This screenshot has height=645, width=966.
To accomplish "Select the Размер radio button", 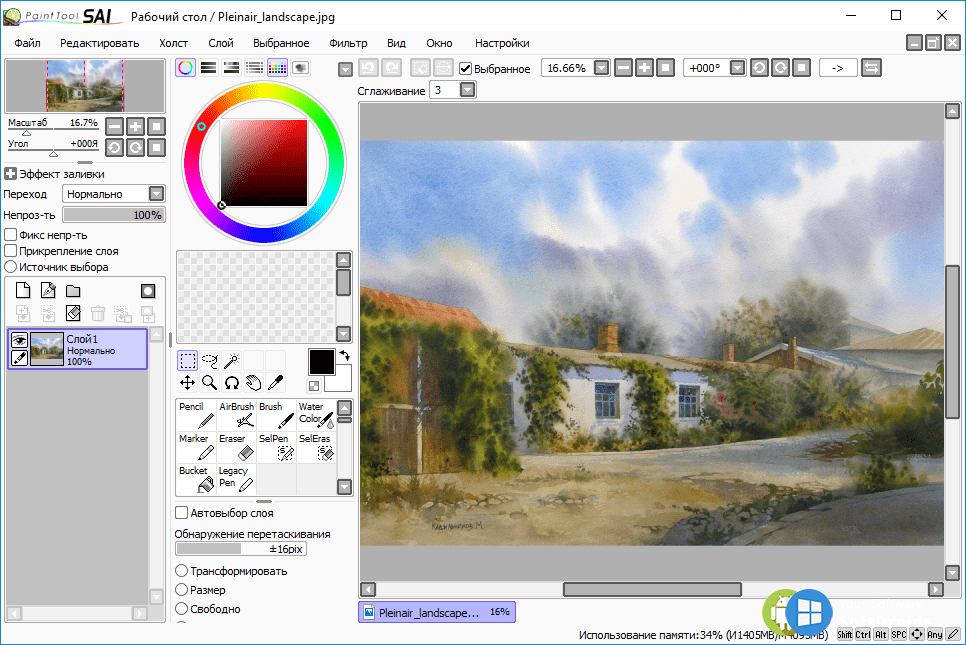I will pos(182,590).
